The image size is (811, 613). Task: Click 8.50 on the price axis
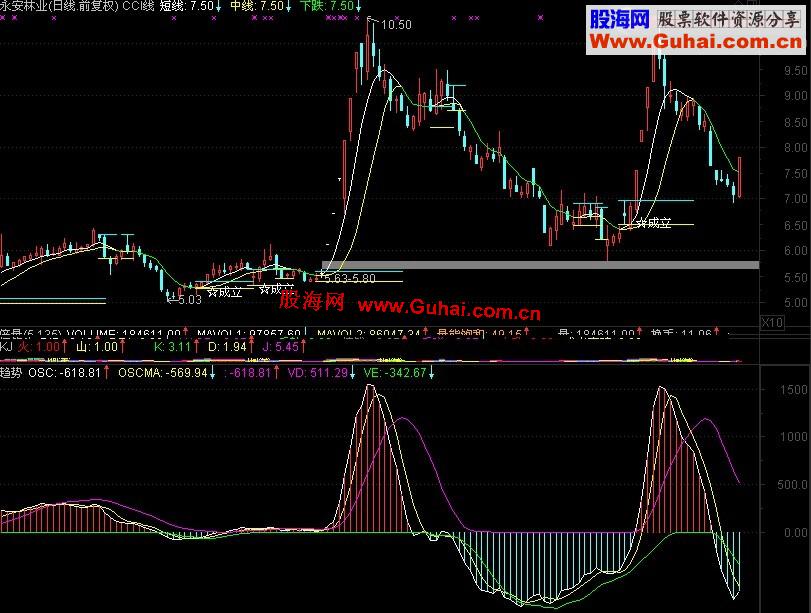[x=795, y=123]
